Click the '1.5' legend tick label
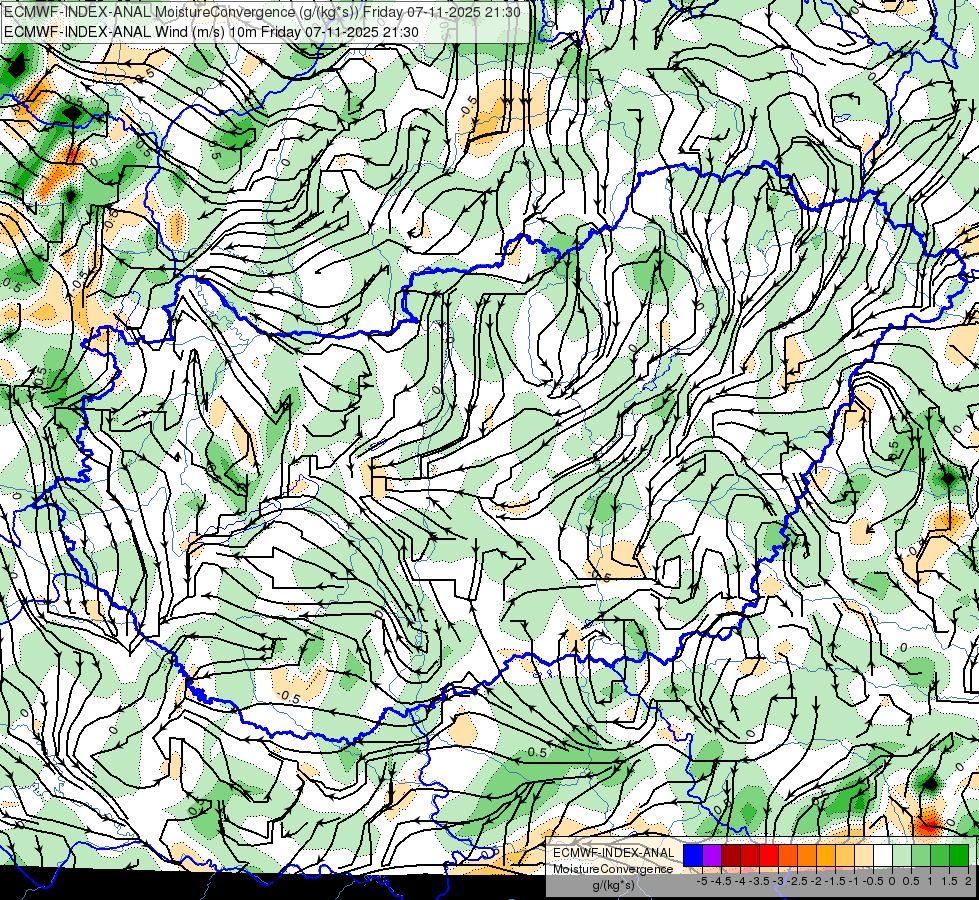Image resolution: width=979 pixels, height=900 pixels. tap(949, 881)
